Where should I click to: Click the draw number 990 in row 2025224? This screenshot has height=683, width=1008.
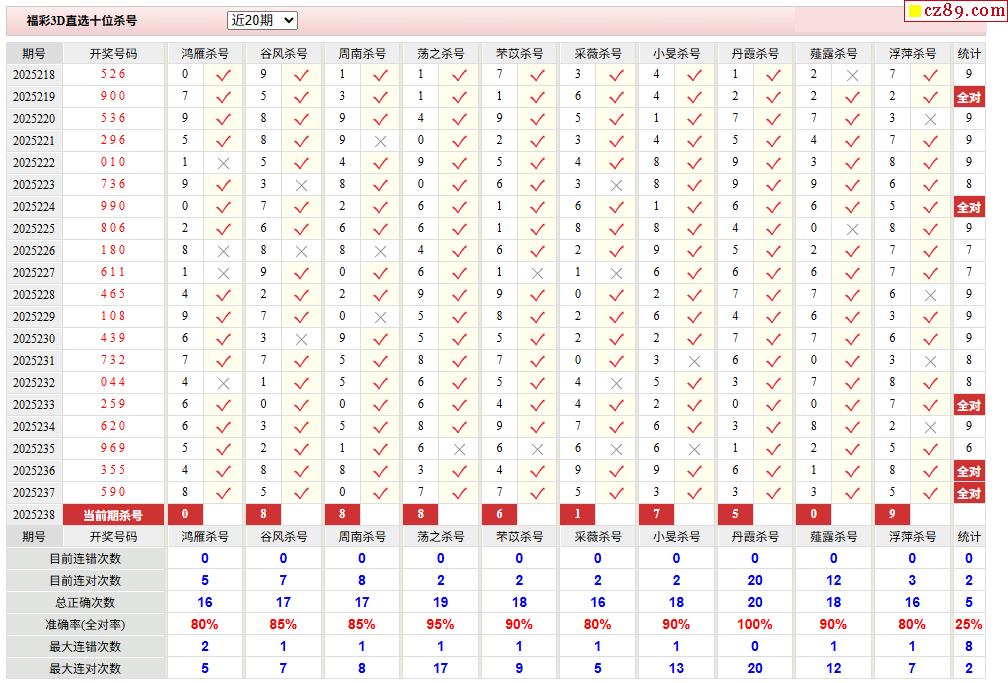113,206
